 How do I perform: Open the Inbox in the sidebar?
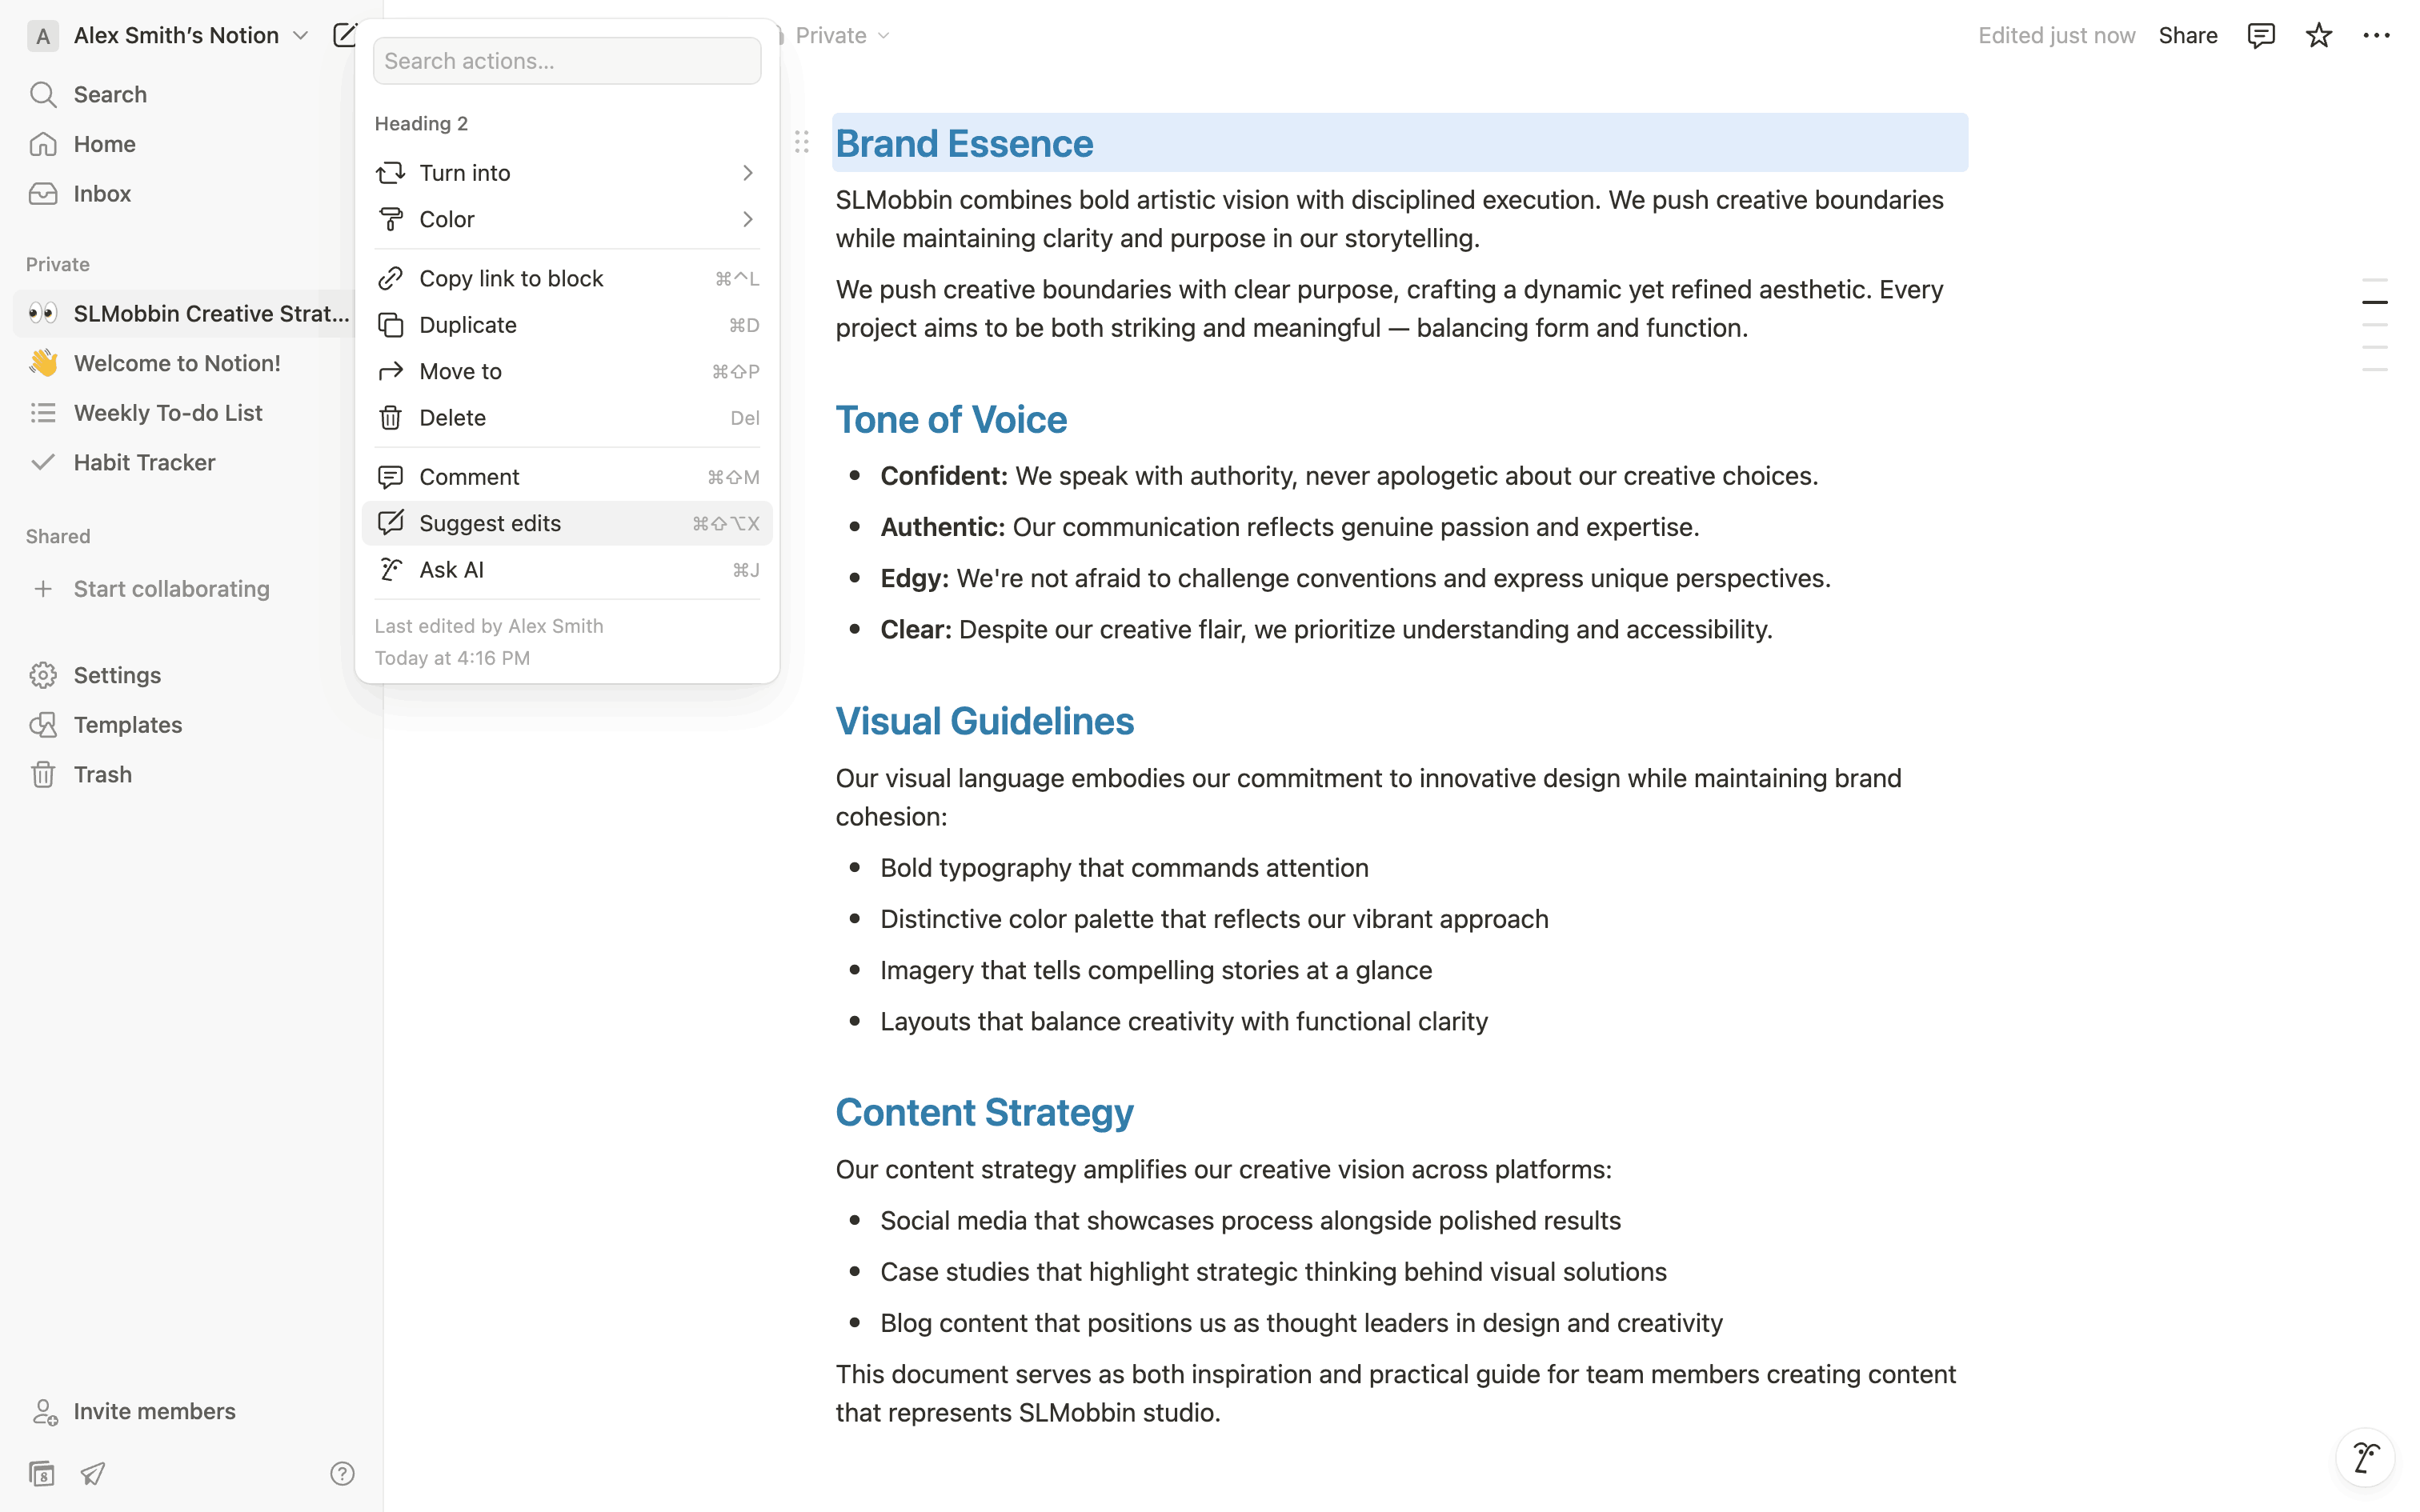(x=102, y=193)
